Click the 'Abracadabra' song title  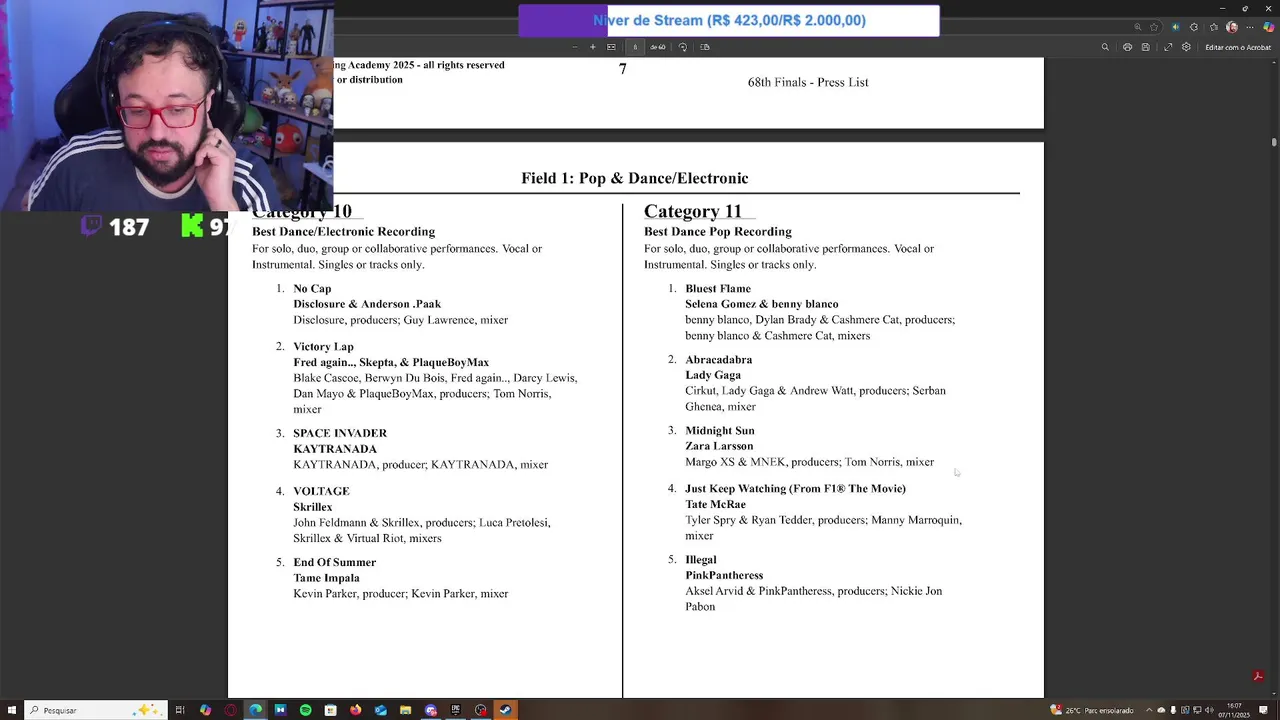(x=718, y=360)
